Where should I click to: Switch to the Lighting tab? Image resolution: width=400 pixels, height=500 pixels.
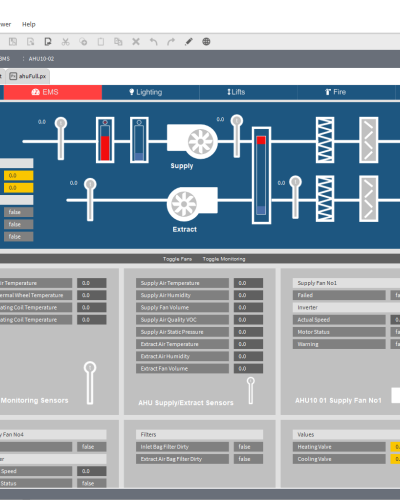click(146, 92)
